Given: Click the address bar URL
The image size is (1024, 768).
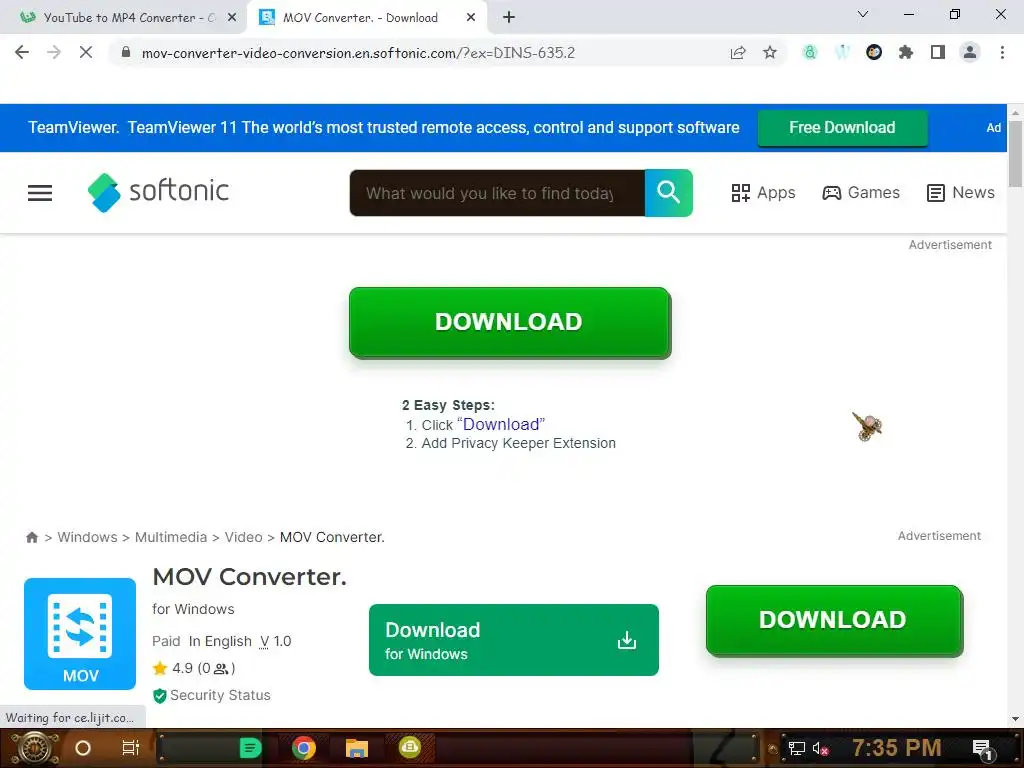Looking at the screenshot, I should pyautogui.click(x=358, y=53).
